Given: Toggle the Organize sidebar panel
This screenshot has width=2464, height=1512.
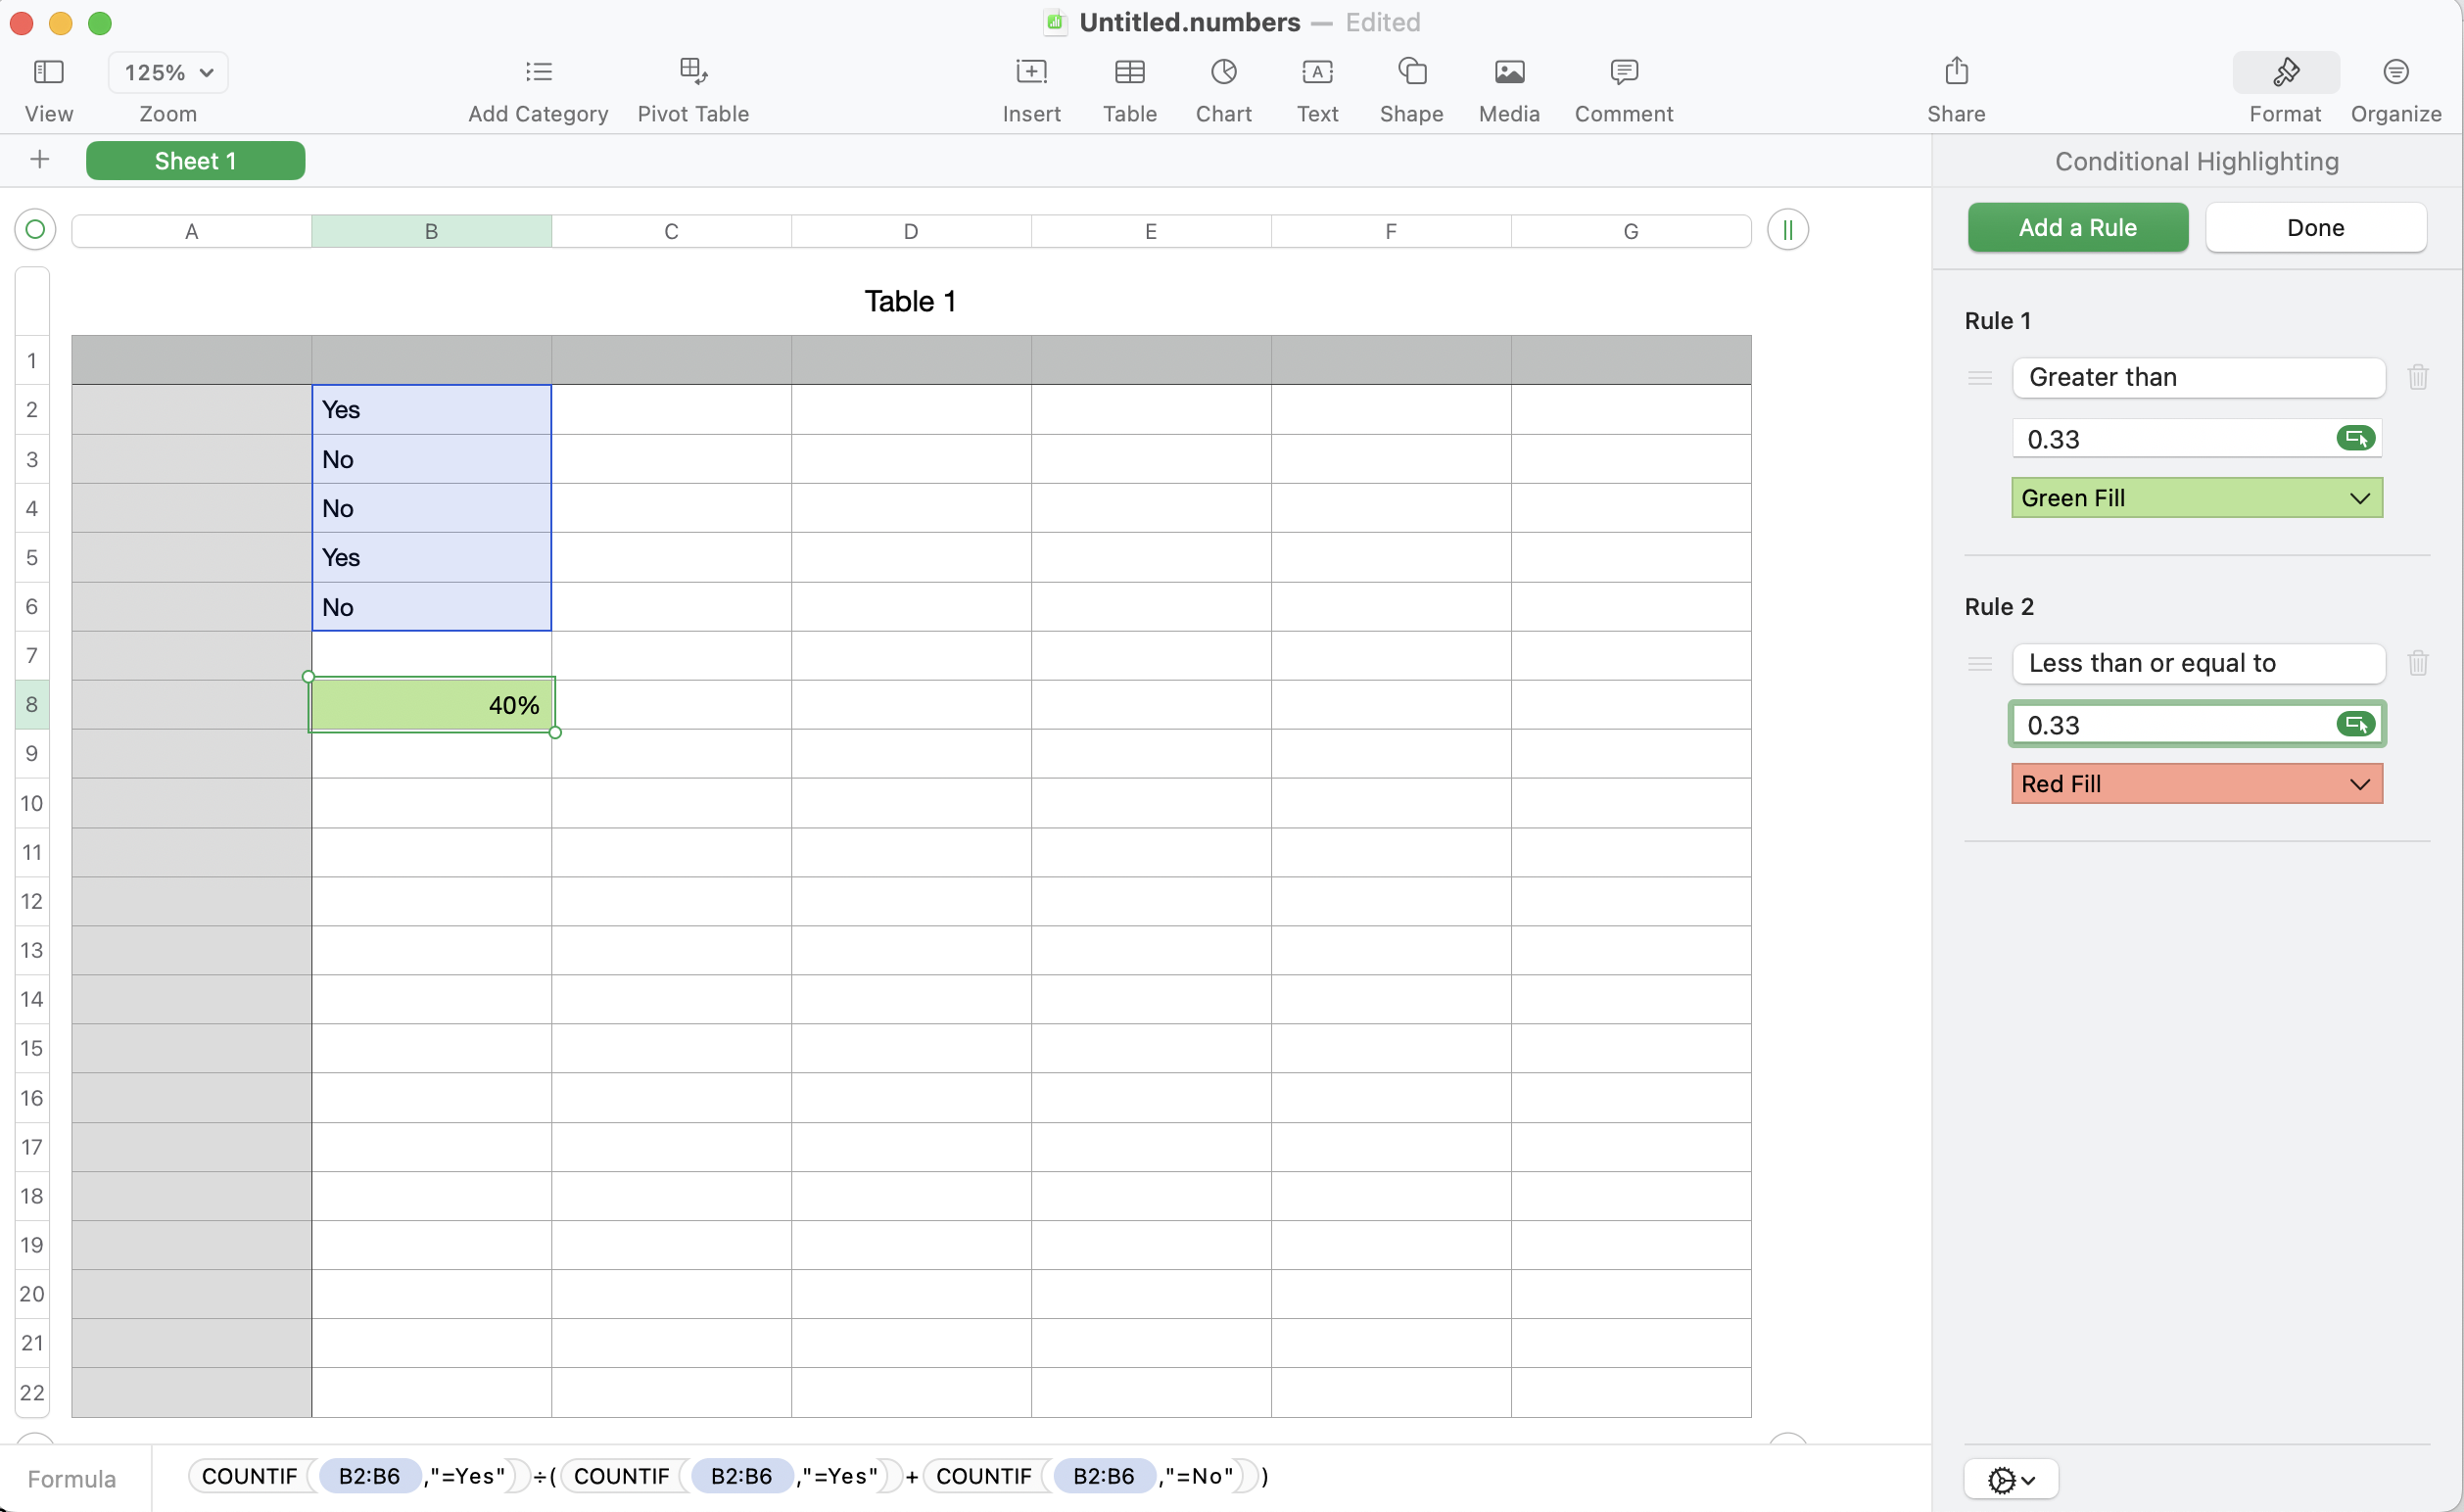Looking at the screenshot, I should tap(2395, 72).
